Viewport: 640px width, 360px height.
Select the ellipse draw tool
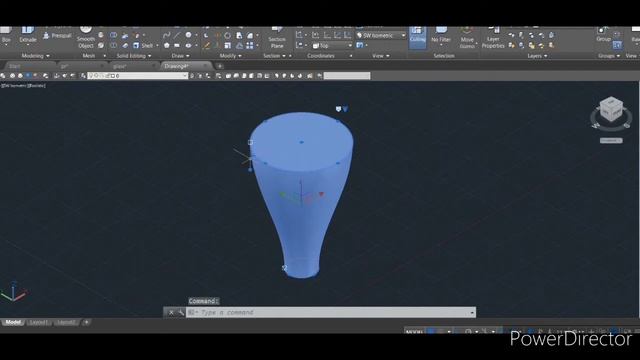click(x=188, y=45)
